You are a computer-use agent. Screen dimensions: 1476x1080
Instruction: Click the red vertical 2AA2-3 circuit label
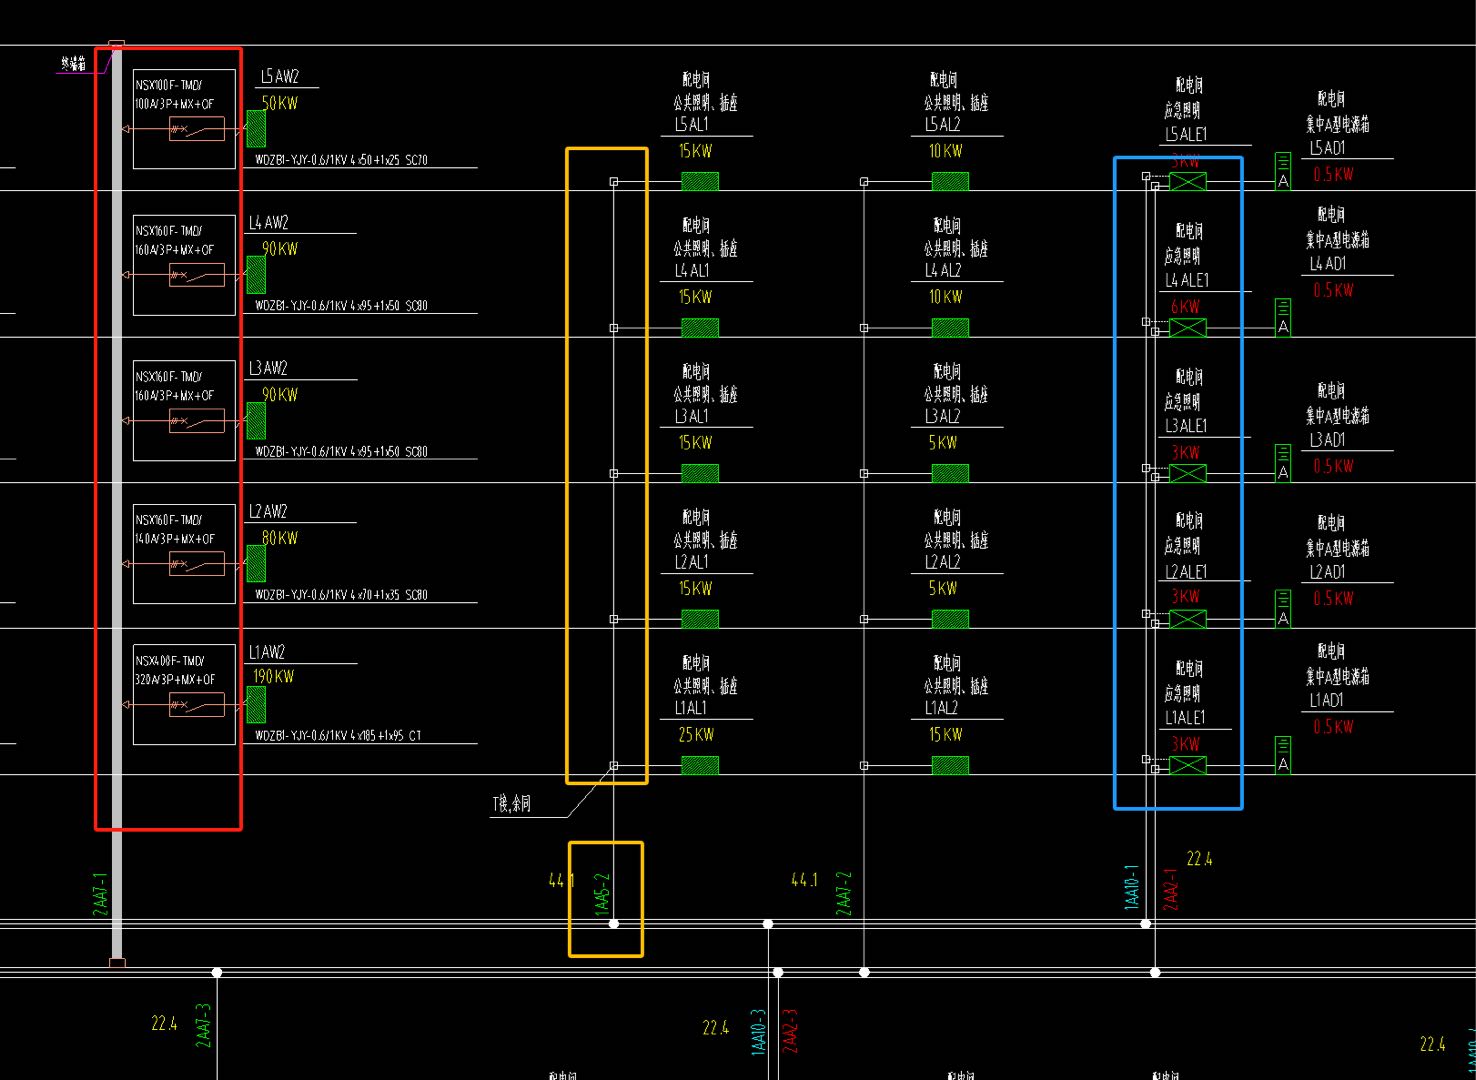[x=790, y=1030]
